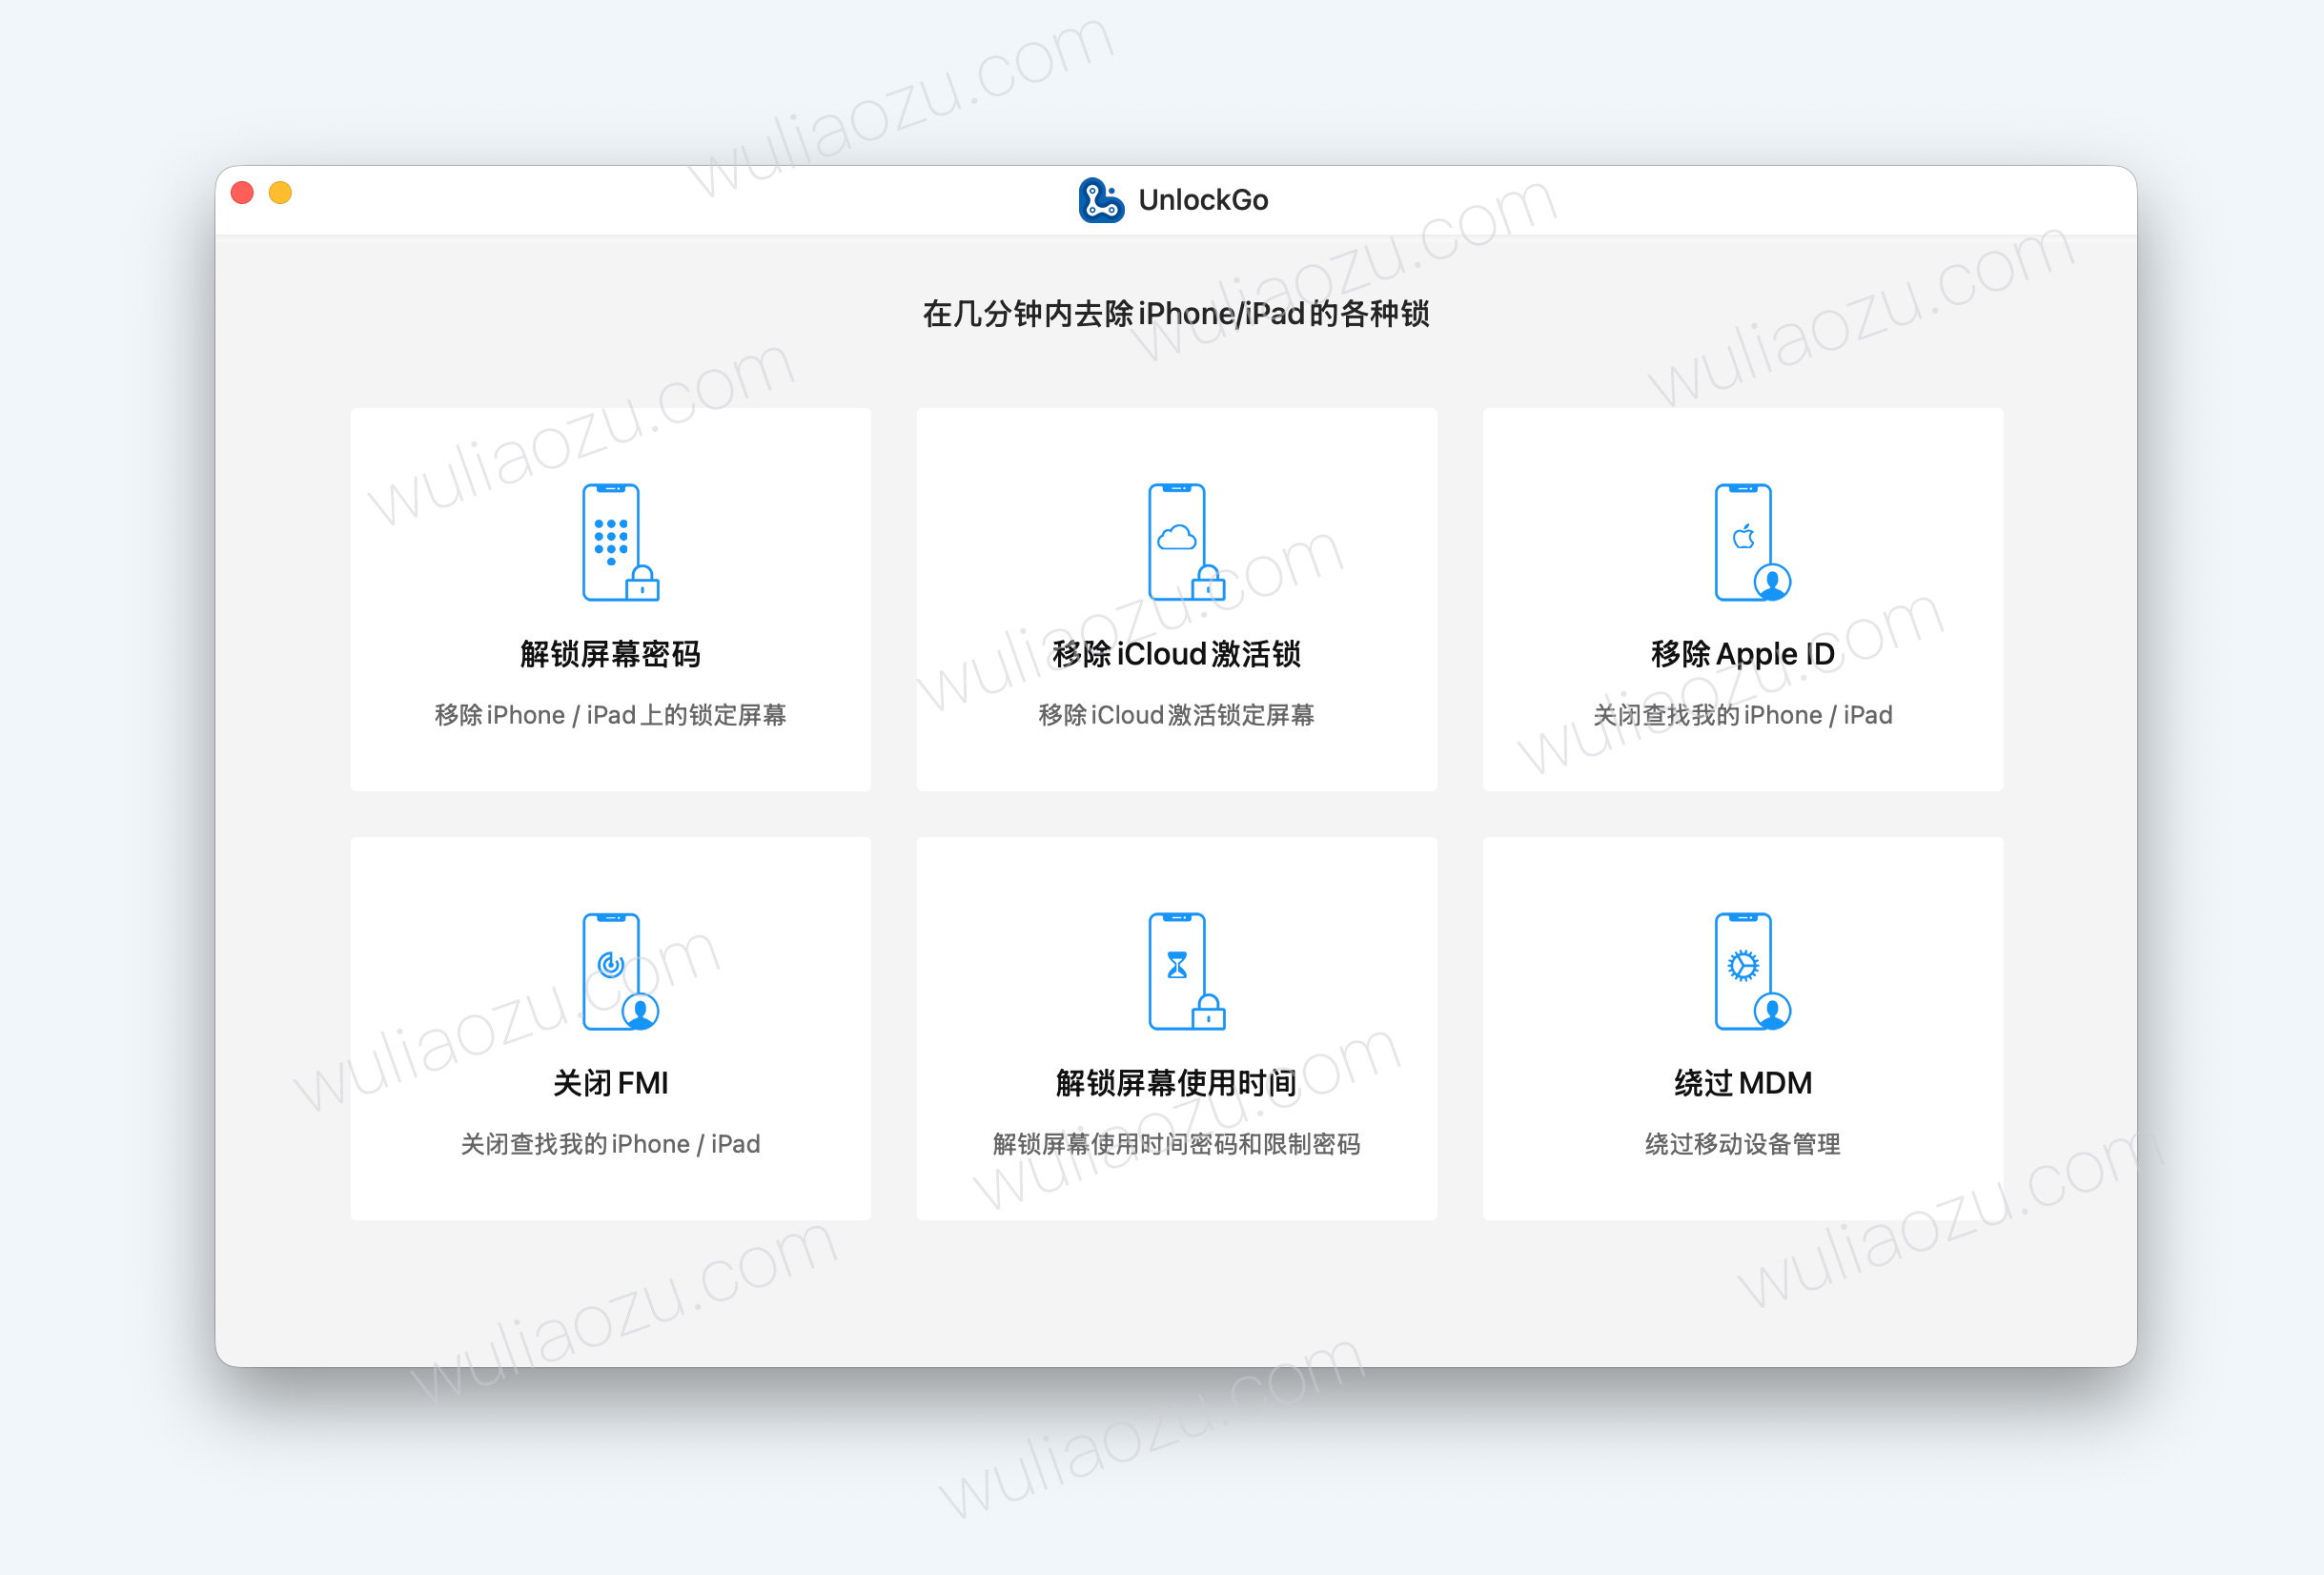Viewport: 2324px width, 1575px height.
Task: Click the keypad phone icon for Unlock Screen Passcode
Action: tap(620, 542)
